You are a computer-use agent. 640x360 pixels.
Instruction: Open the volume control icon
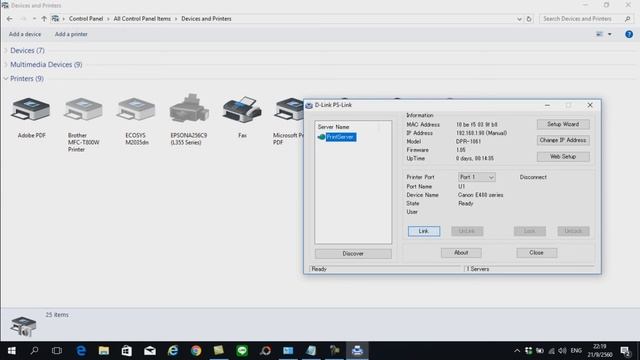(x=562, y=351)
